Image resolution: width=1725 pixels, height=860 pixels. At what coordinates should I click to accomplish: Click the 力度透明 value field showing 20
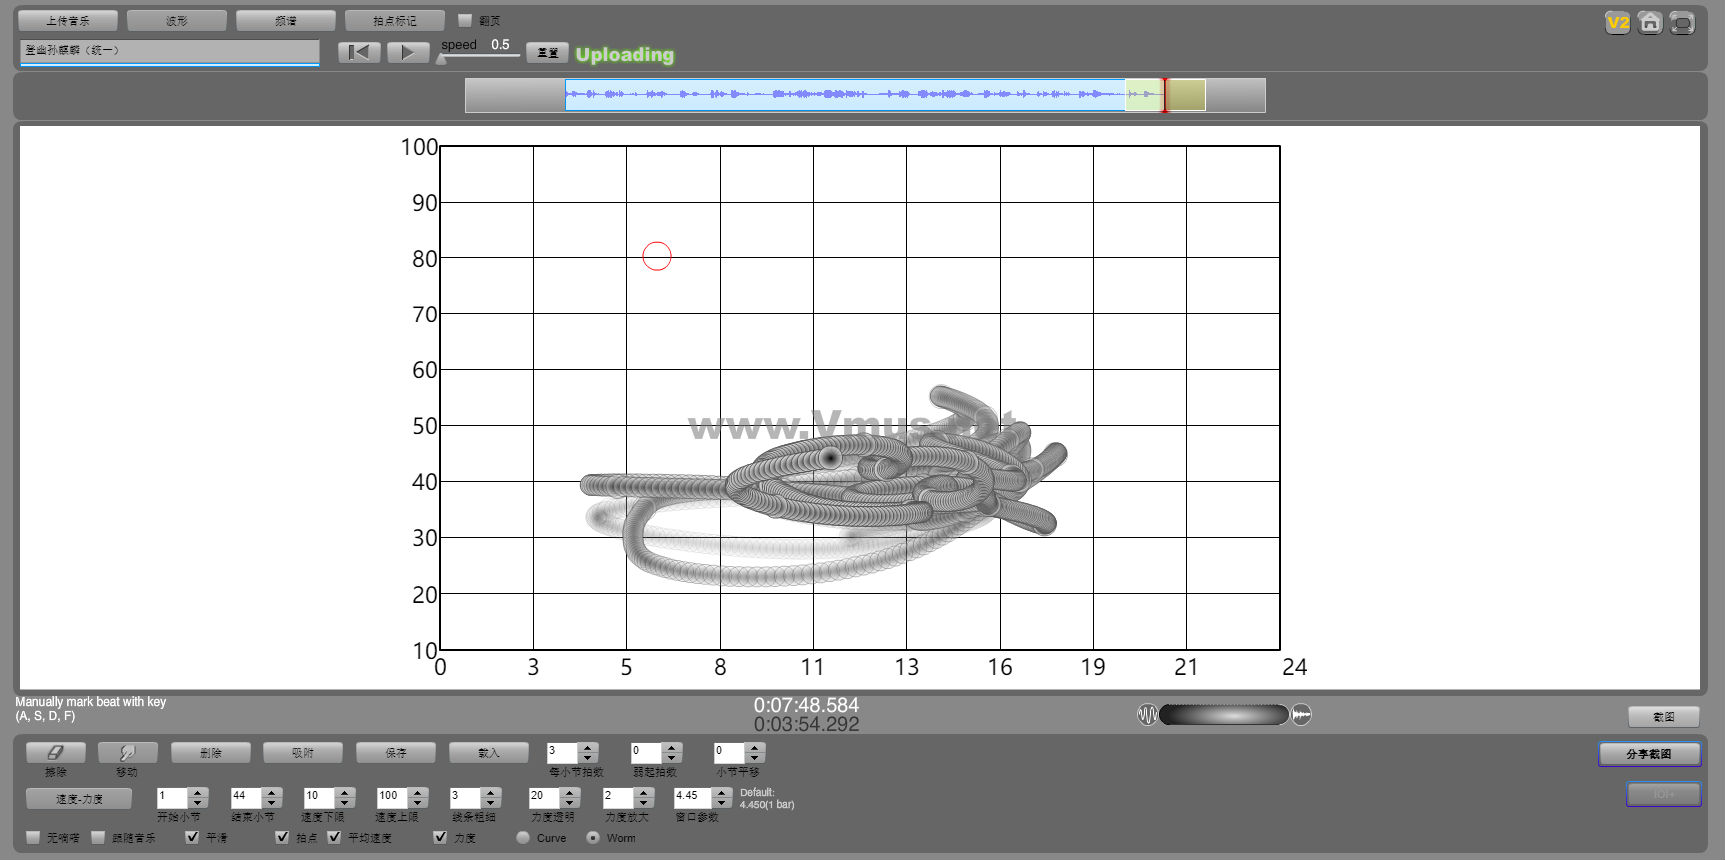click(544, 797)
